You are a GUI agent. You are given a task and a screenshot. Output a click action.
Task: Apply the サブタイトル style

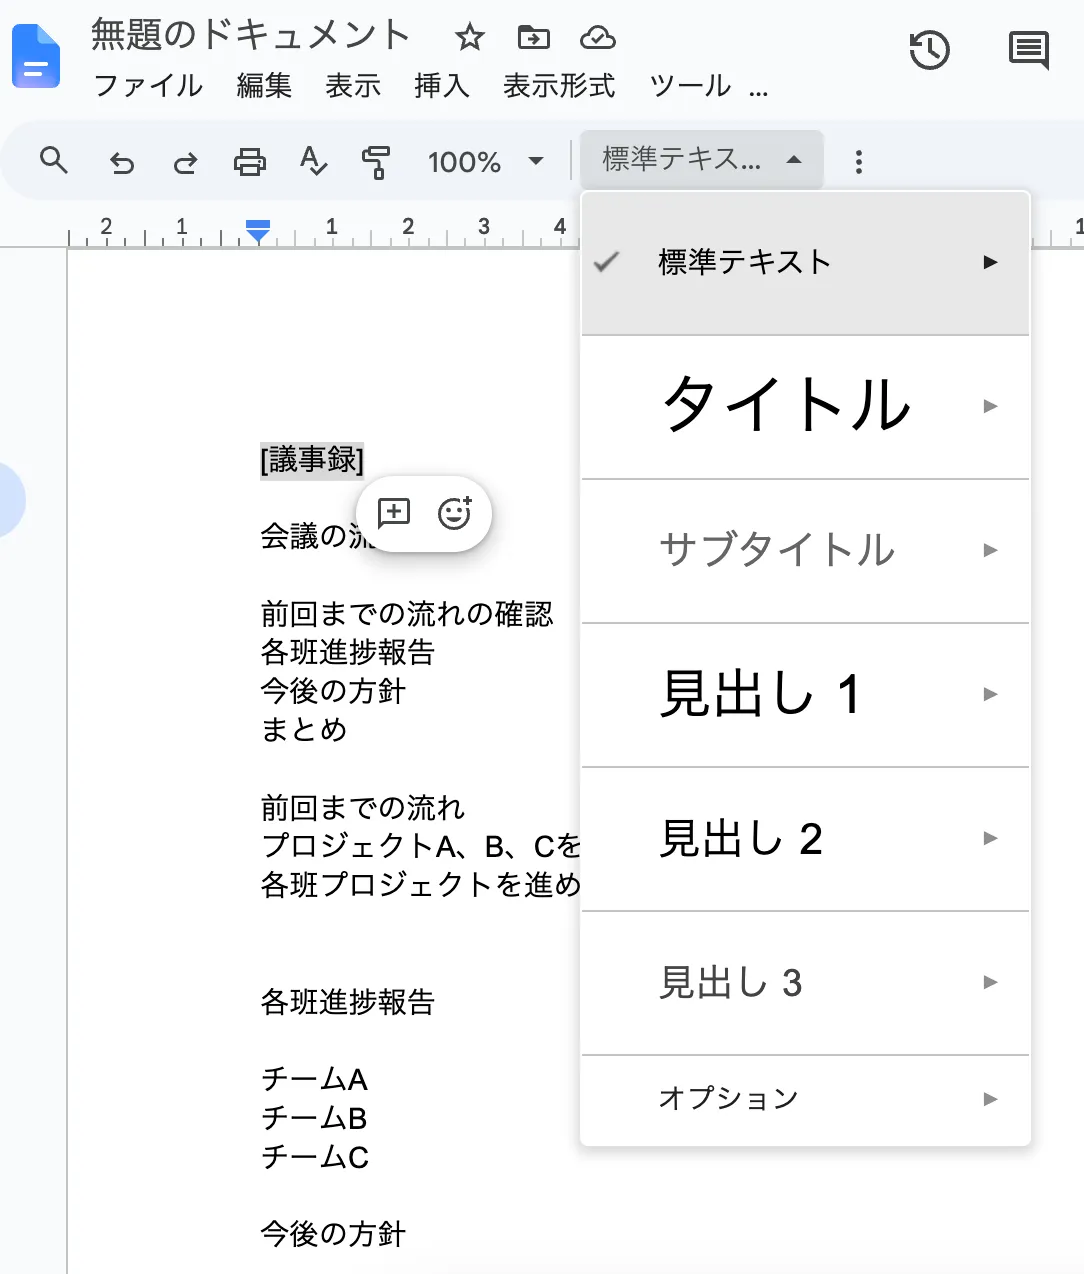(805, 551)
